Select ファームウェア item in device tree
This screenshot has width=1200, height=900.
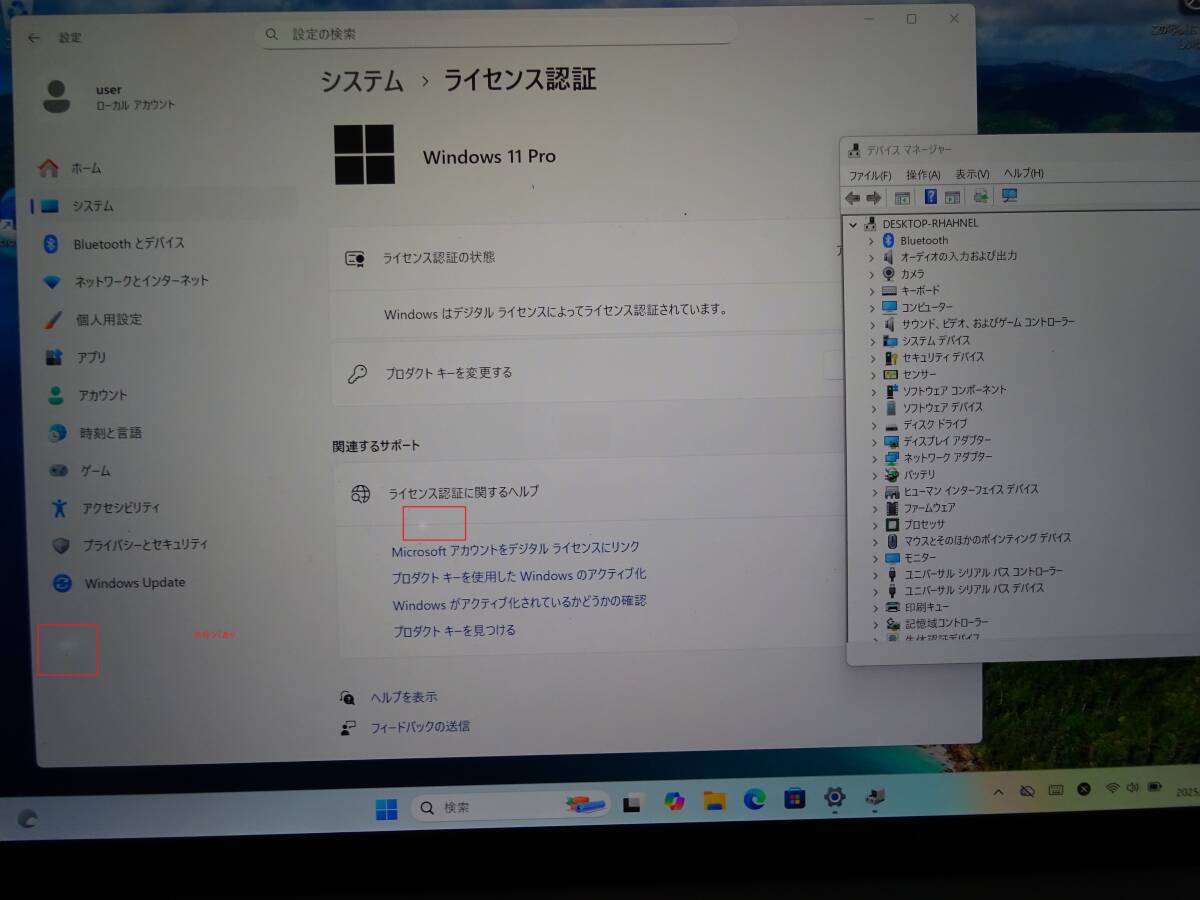click(930, 508)
